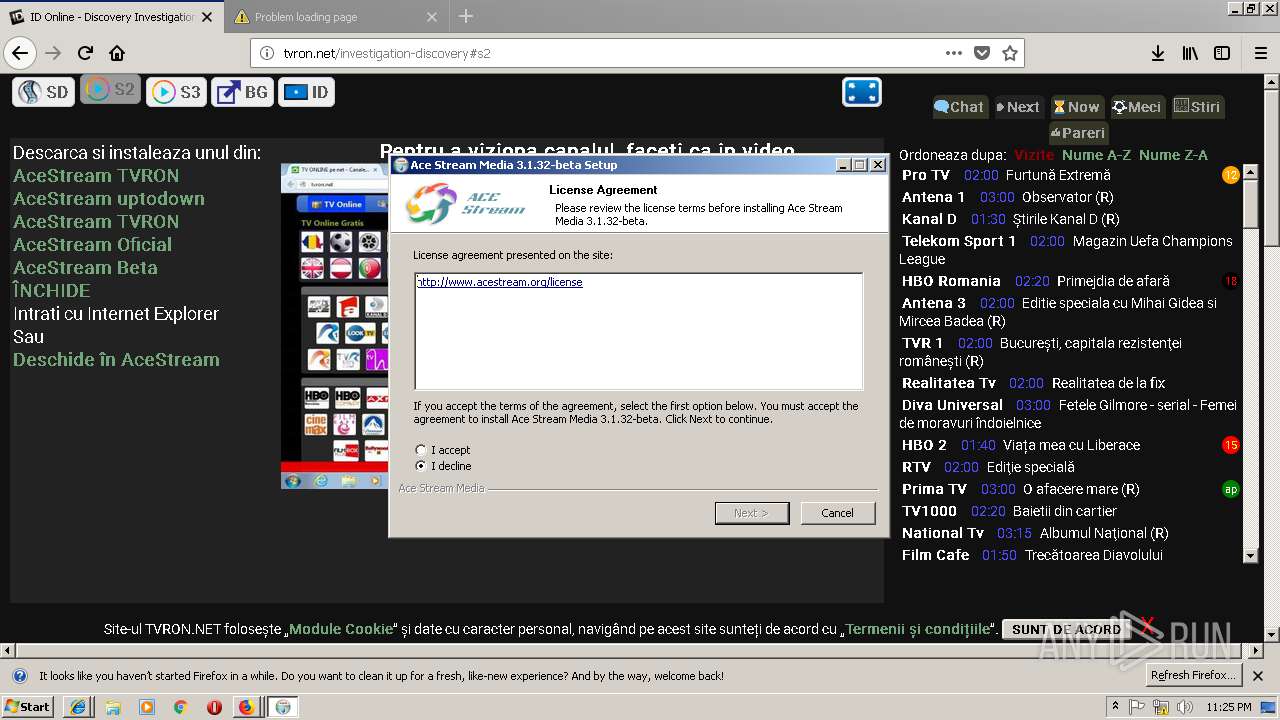Launch Google Chrome from taskbar
The width and height of the screenshot is (1280, 720).
[x=180, y=706]
